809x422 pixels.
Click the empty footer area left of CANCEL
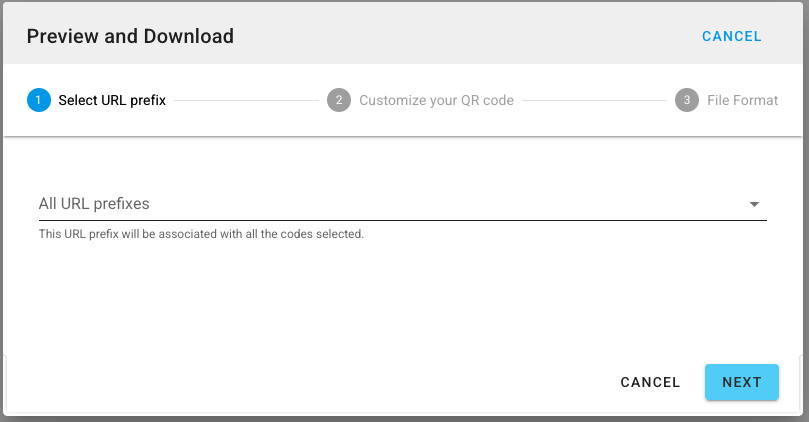point(310,382)
